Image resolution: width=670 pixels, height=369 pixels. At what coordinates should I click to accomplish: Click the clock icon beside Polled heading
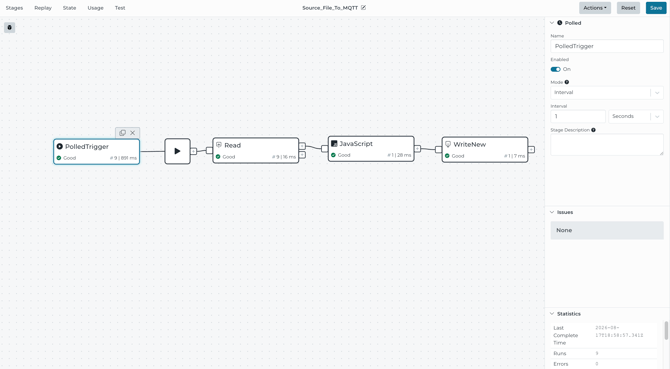point(560,23)
